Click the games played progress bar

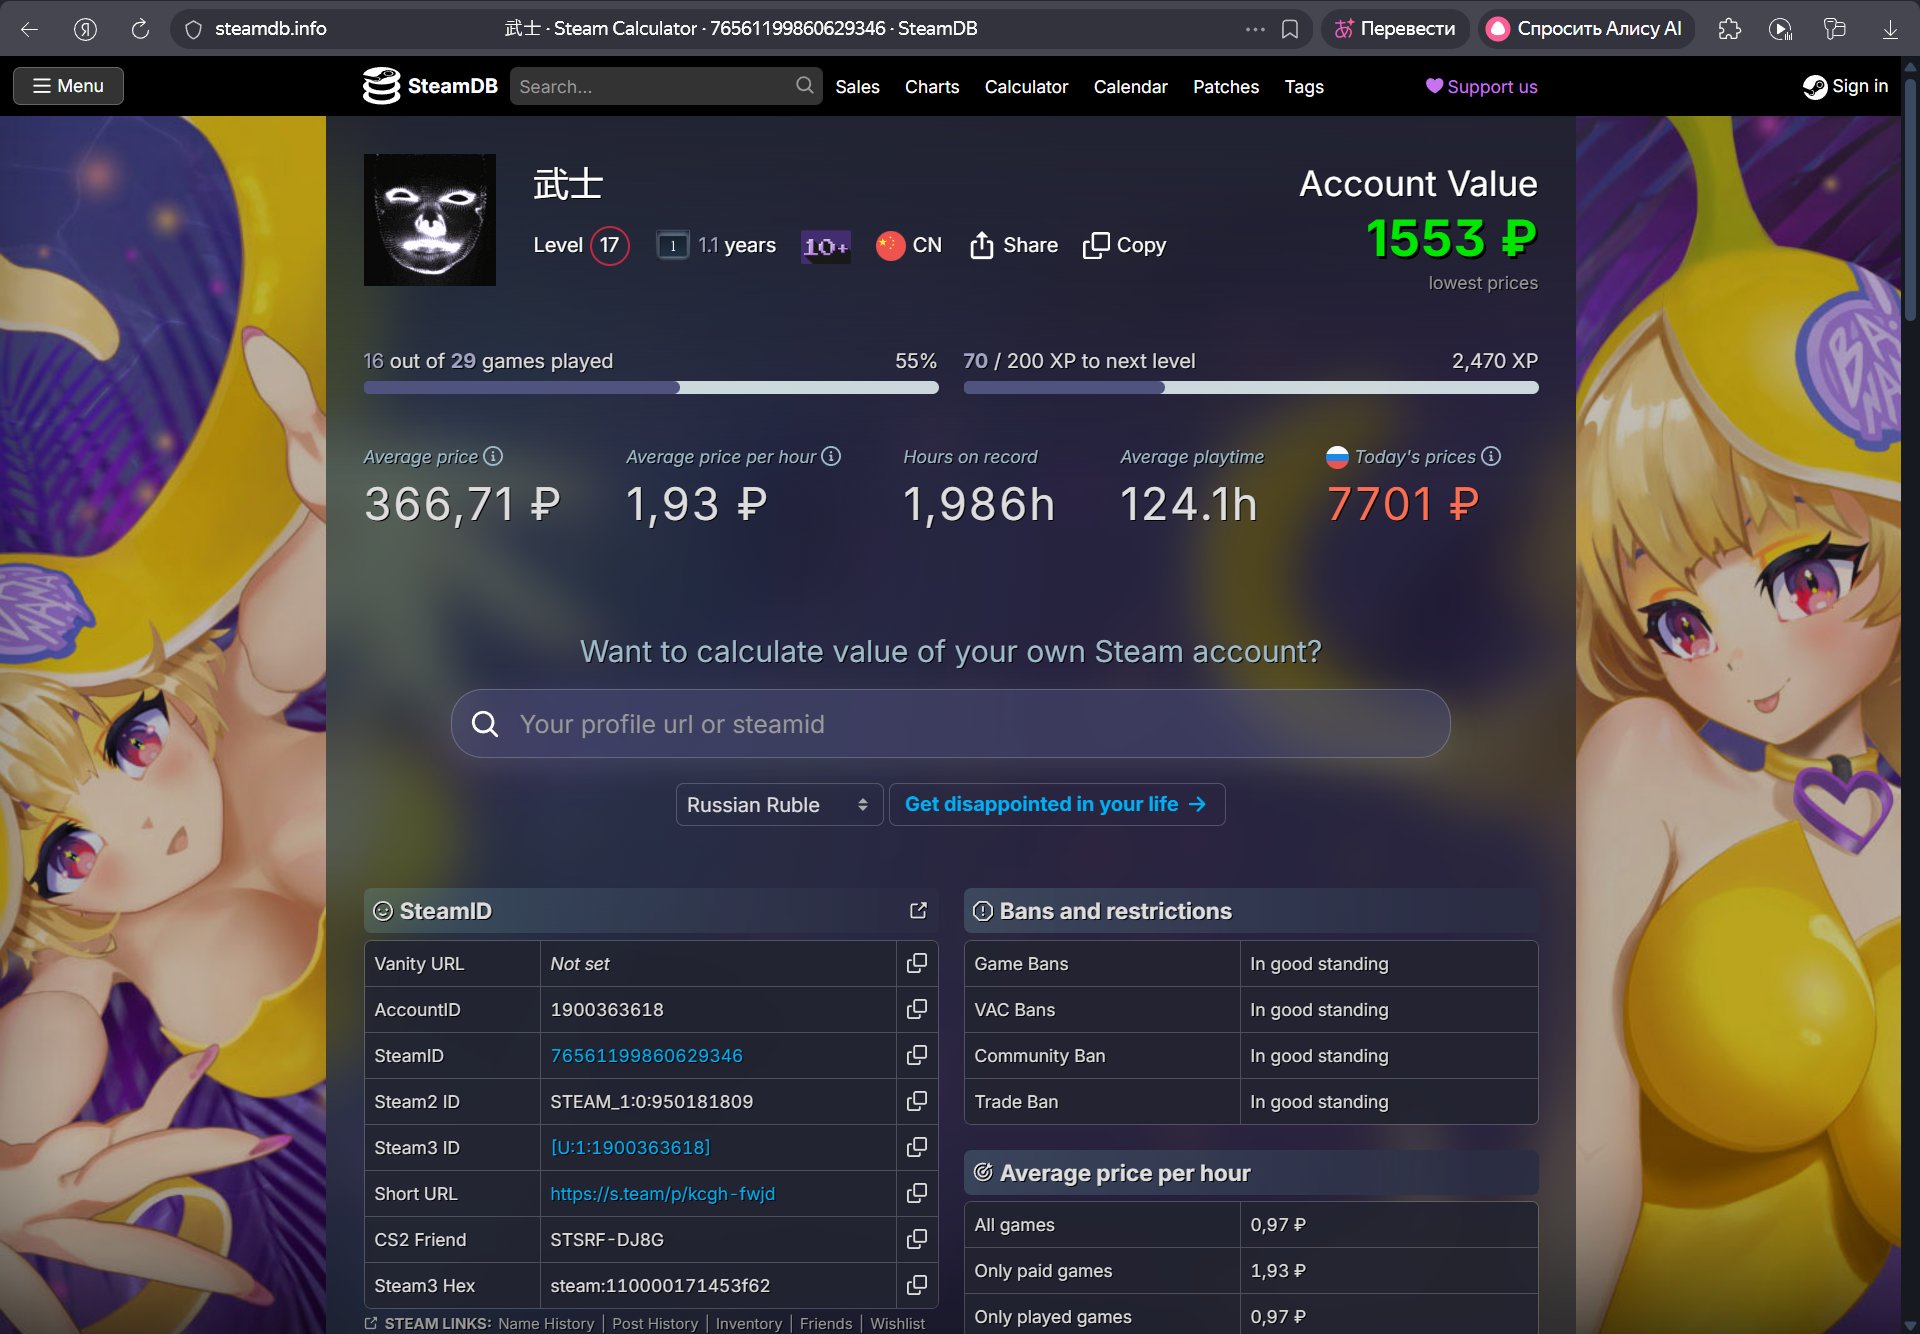tap(651, 387)
